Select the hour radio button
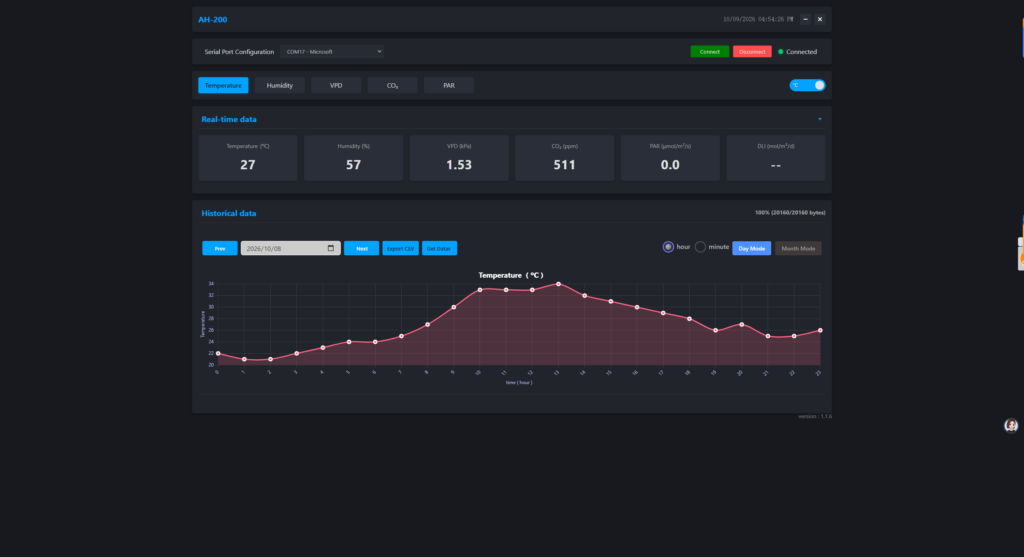This screenshot has width=1024, height=557. coord(668,247)
